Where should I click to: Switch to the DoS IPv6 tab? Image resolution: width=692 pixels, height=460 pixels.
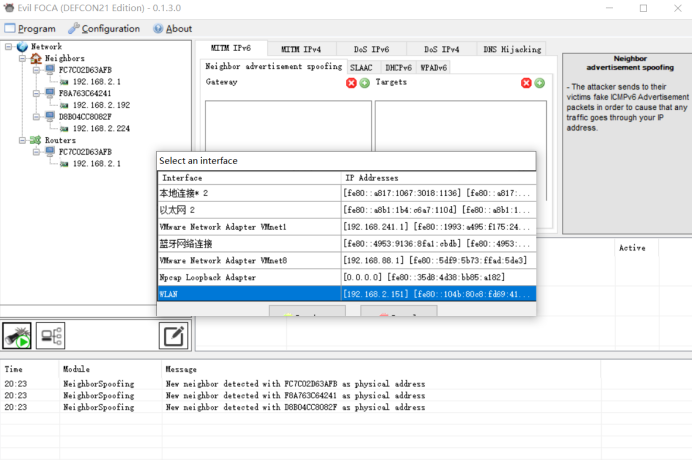coord(371,49)
